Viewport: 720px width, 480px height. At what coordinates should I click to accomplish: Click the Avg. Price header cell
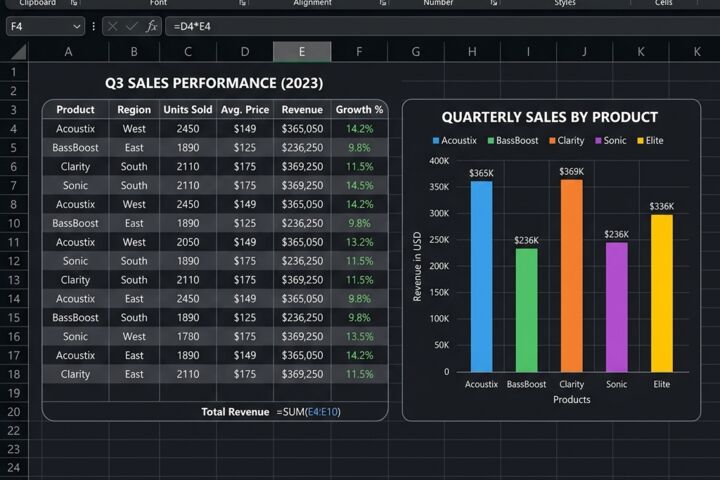[x=245, y=110]
